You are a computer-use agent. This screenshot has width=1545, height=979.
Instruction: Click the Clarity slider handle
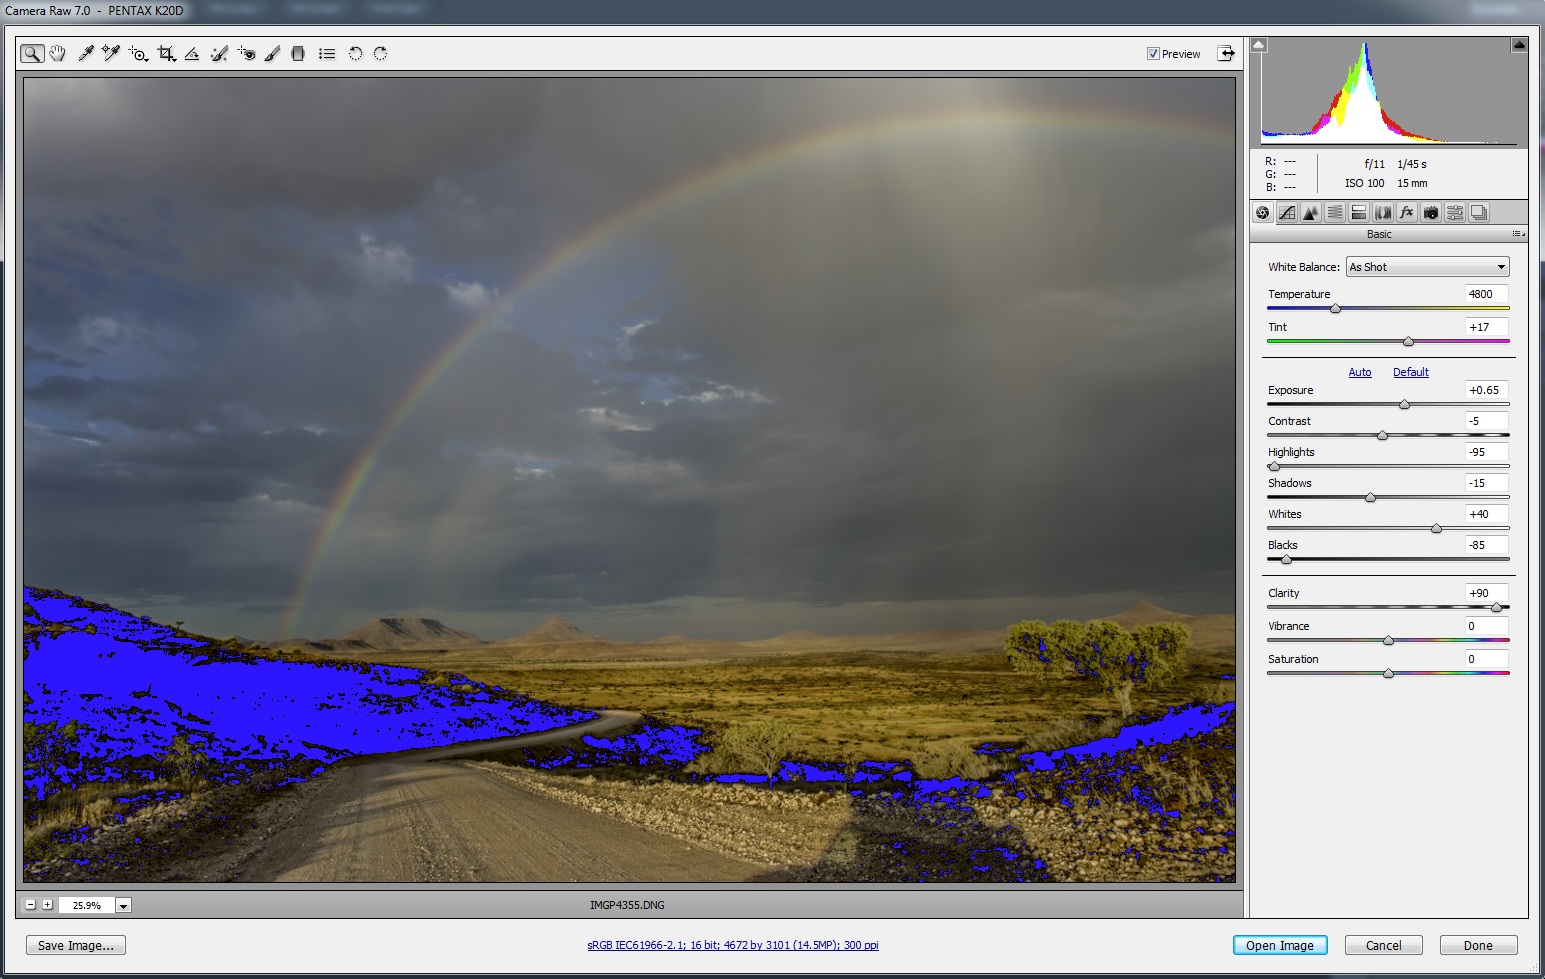[x=1496, y=607]
